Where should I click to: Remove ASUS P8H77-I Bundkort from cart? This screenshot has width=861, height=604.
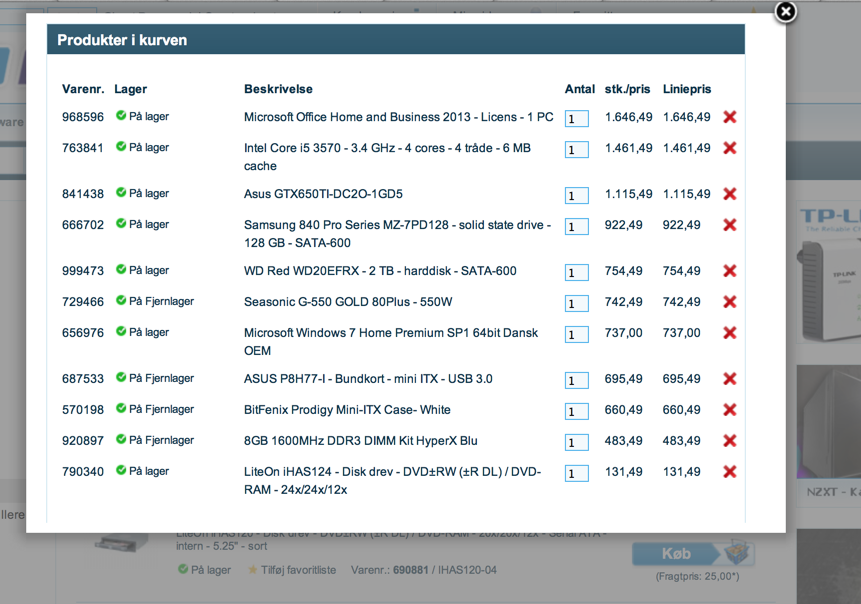(730, 379)
